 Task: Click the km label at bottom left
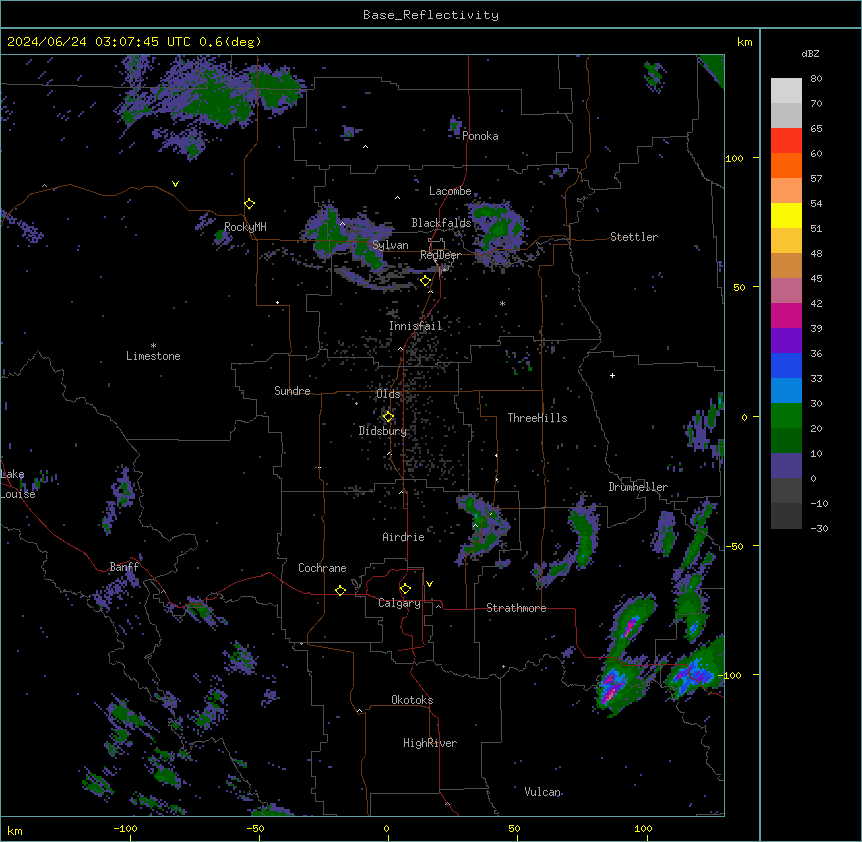14,830
